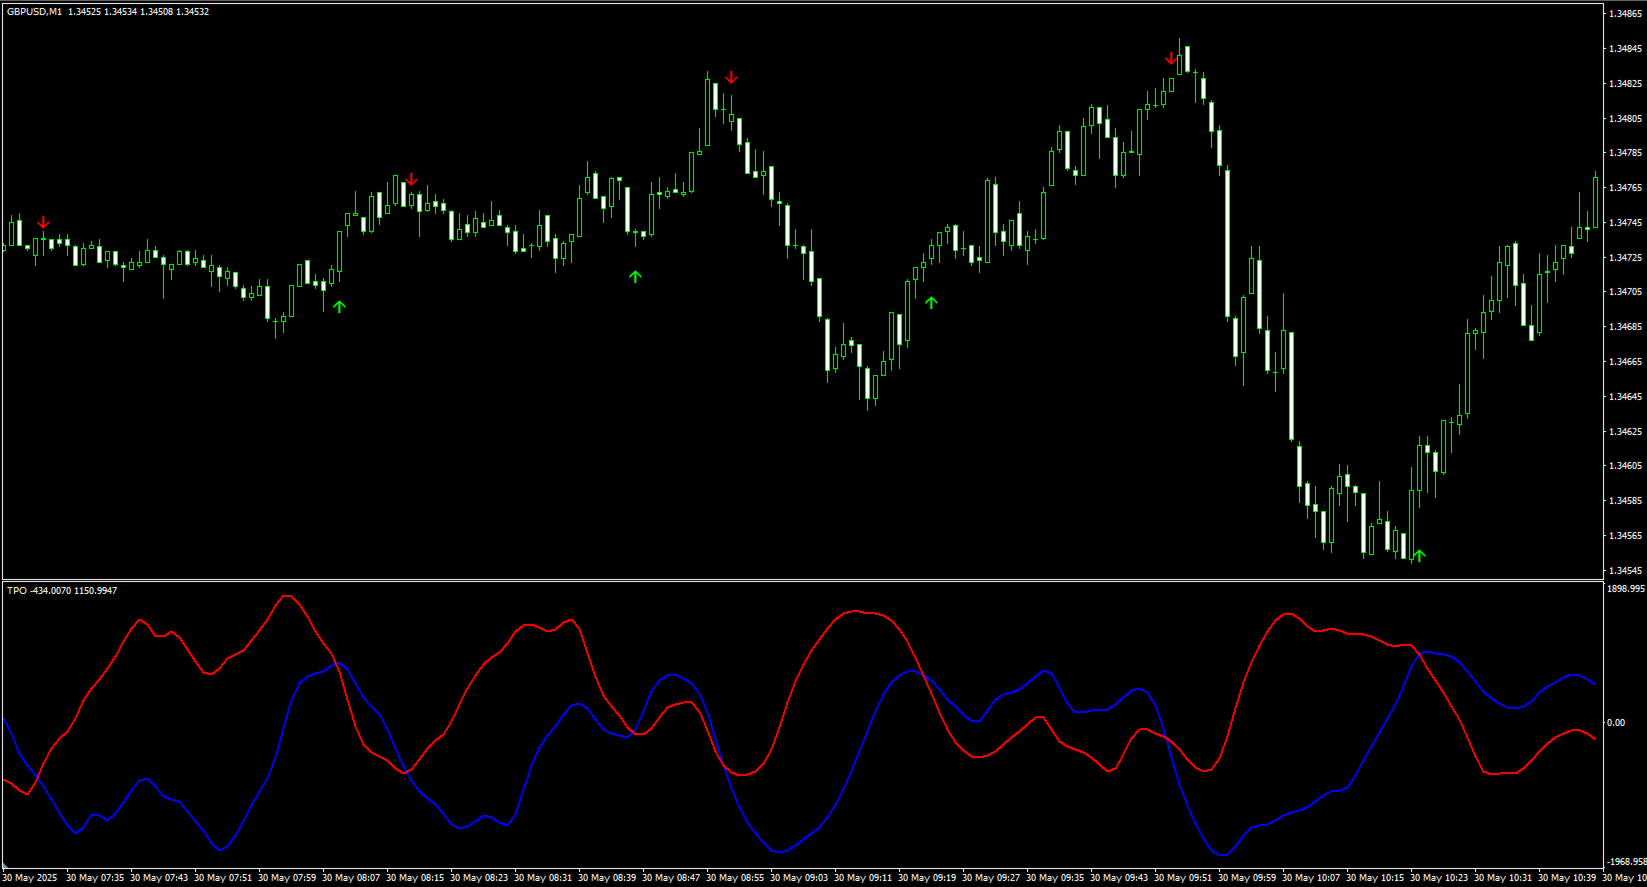Click the 1.34725 price label

tap(1625, 258)
